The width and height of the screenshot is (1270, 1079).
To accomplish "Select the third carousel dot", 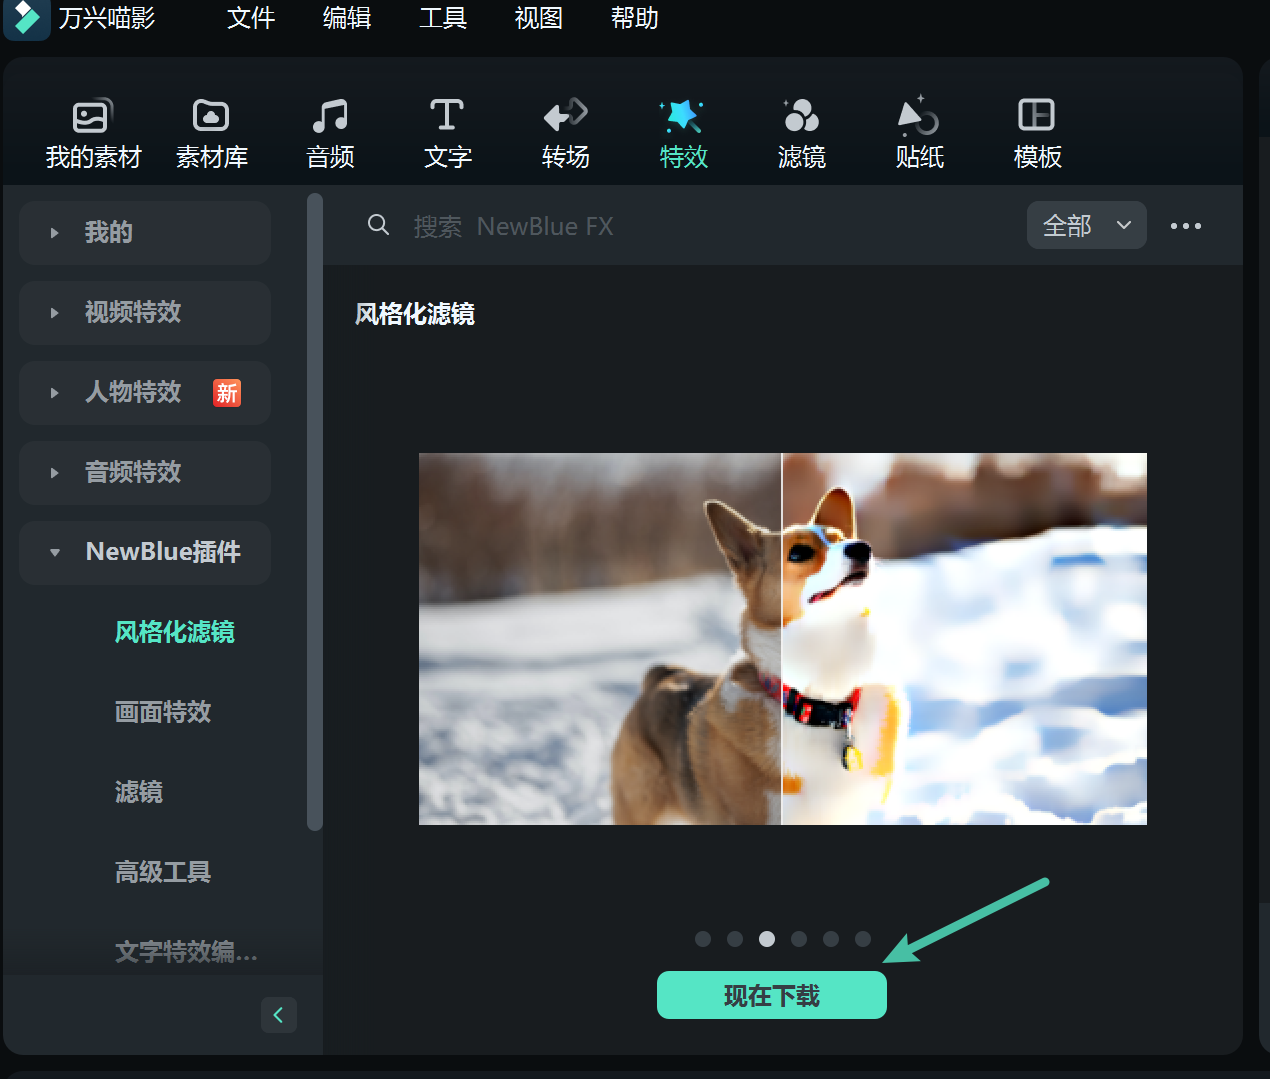I will (767, 939).
